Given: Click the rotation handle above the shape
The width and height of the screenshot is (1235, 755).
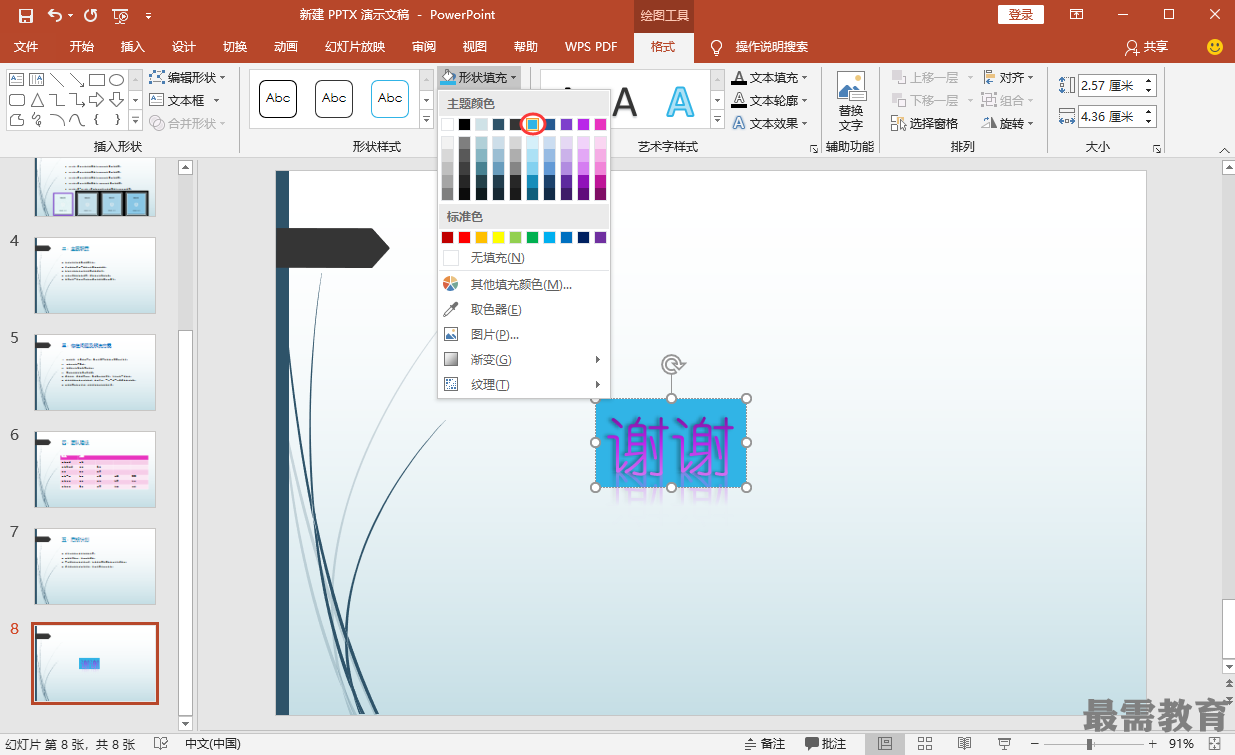Looking at the screenshot, I should tap(672, 365).
